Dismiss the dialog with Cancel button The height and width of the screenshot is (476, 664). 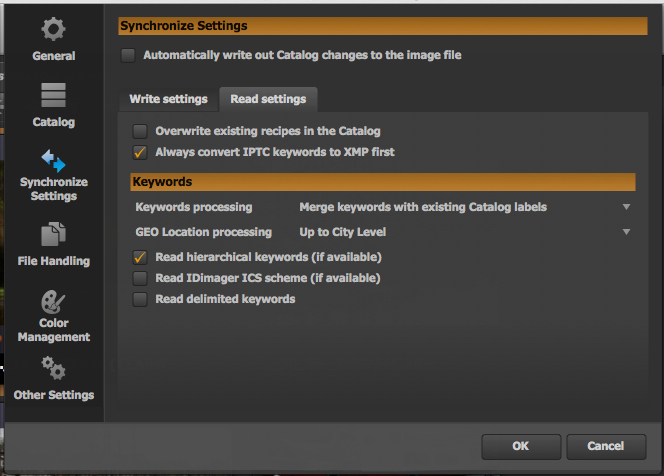[606, 446]
